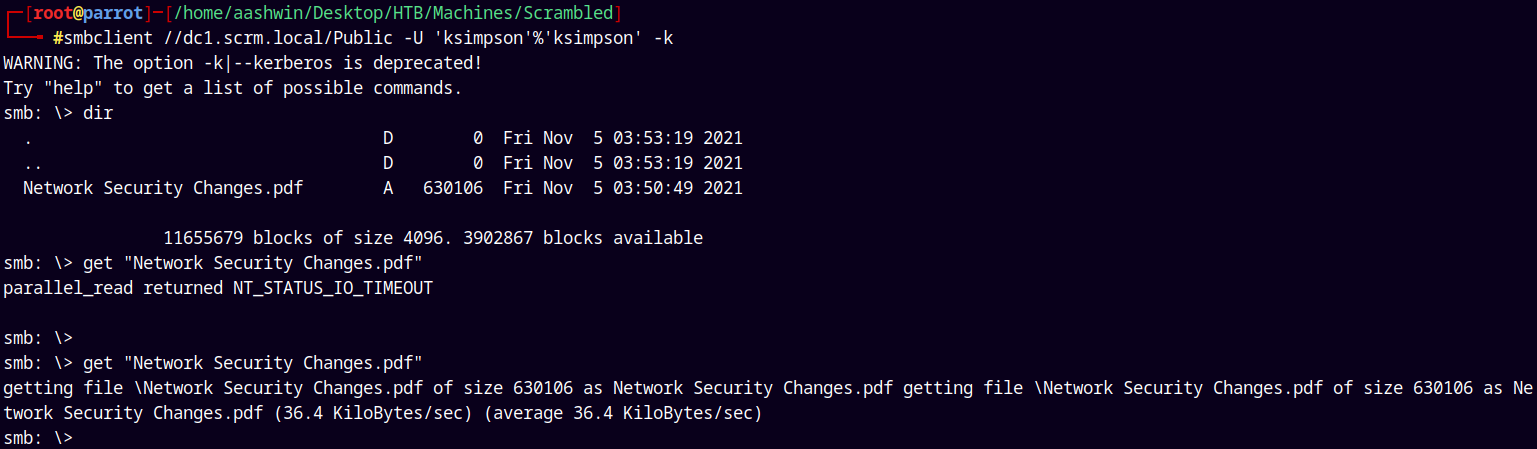Click the timestamp 03:50:49 2021
Screen dimensions: 1537x449
pyautogui.click(x=678, y=188)
